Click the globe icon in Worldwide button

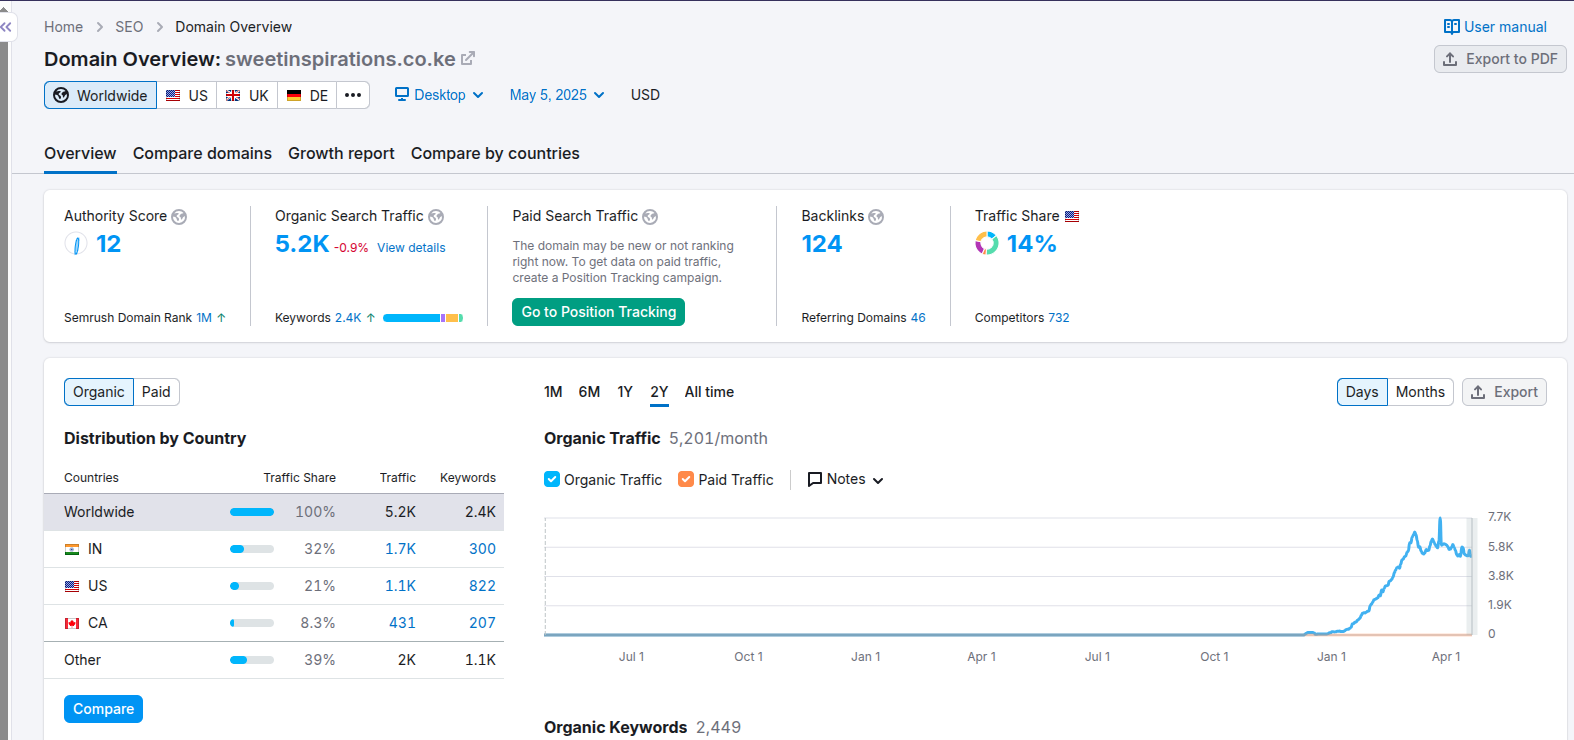pos(61,95)
